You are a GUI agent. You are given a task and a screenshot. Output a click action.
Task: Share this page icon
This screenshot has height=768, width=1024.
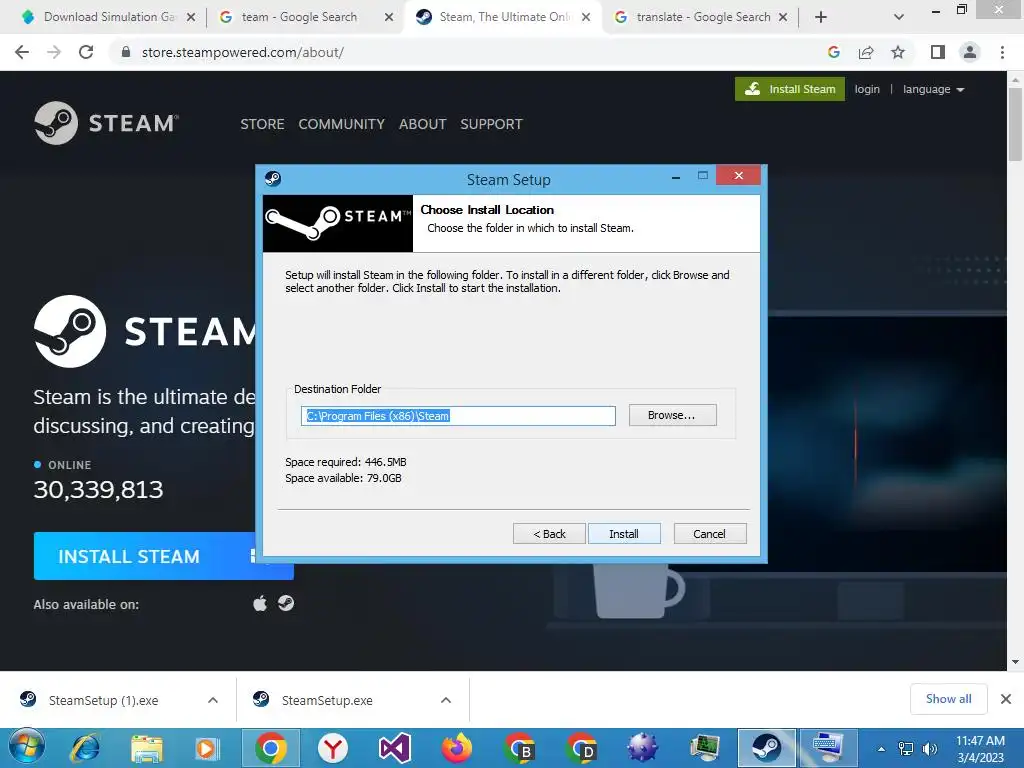click(x=866, y=52)
